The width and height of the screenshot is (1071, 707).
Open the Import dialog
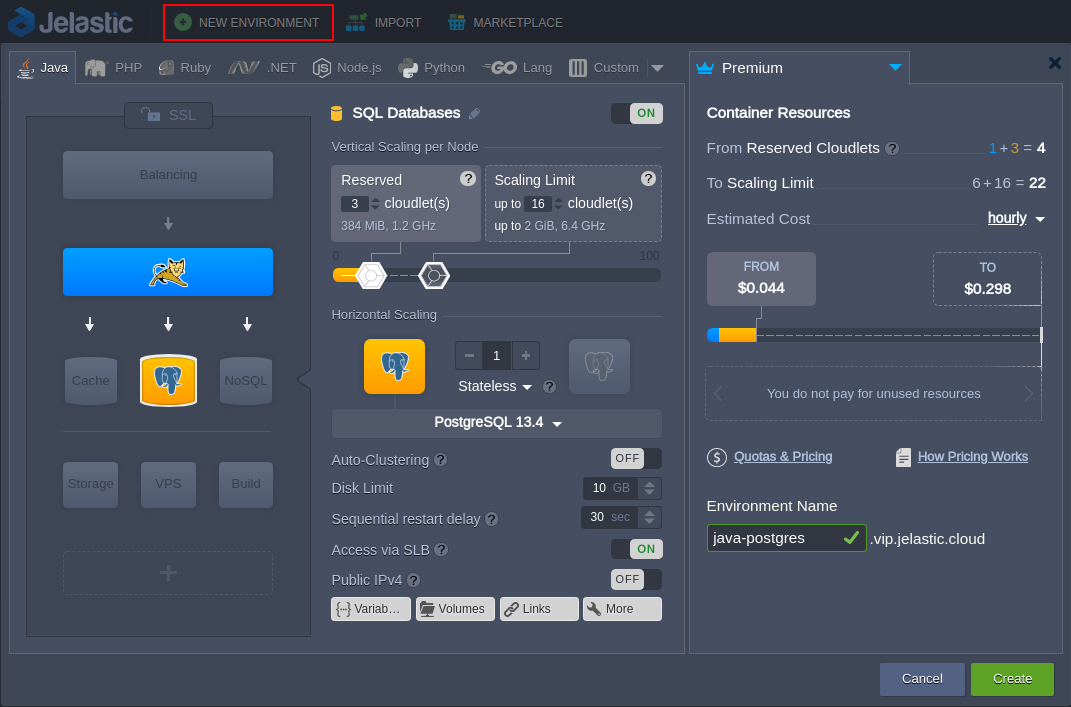[384, 23]
